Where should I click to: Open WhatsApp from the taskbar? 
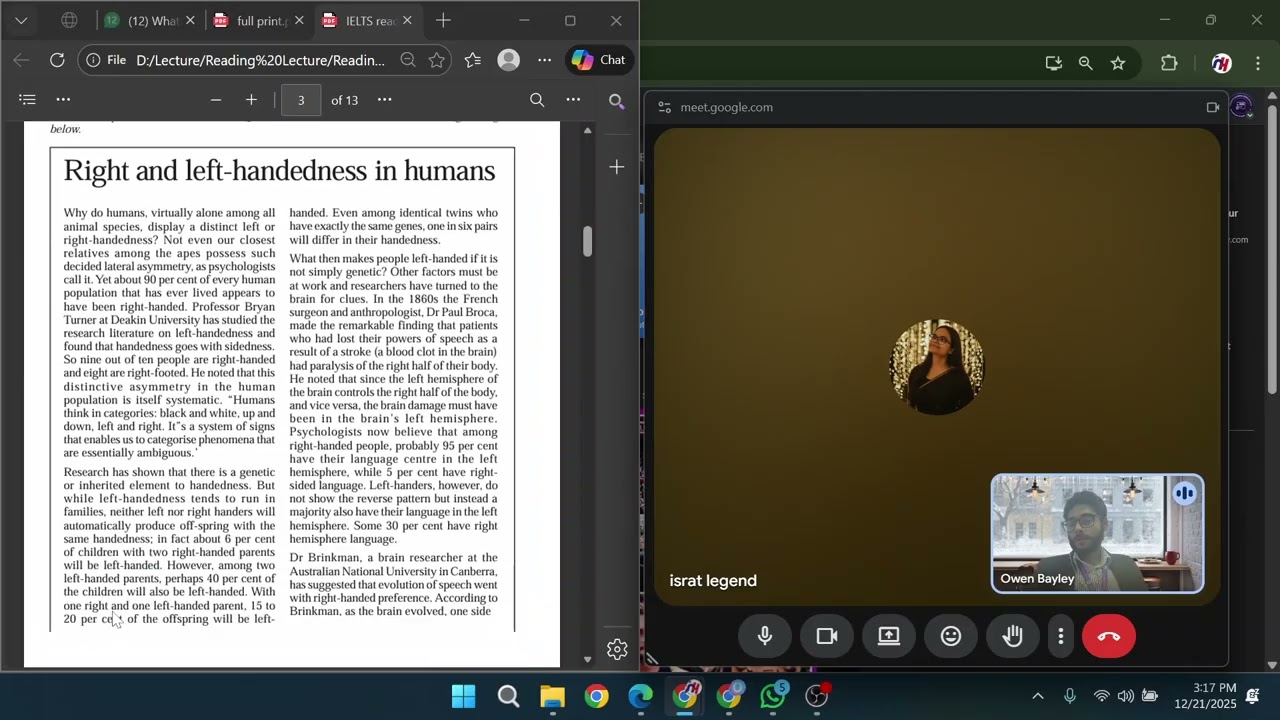point(774,696)
